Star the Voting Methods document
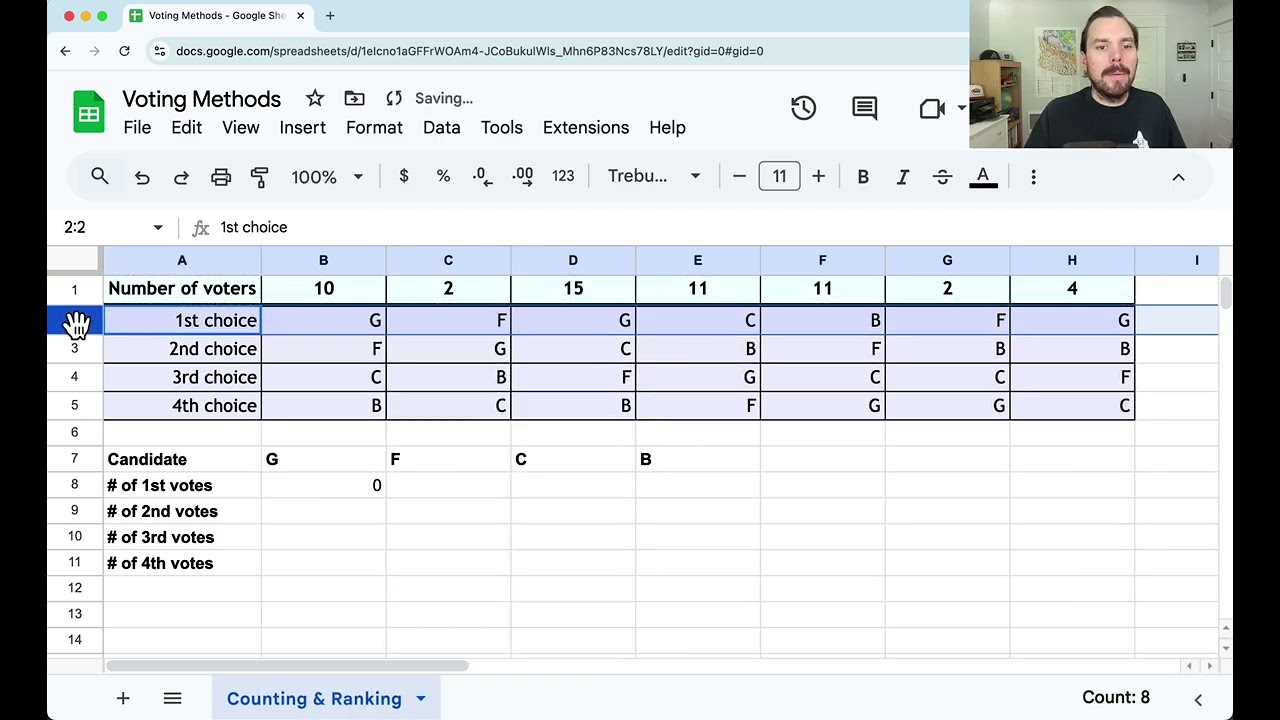Image resolution: width=1280 pixels, height=720 pixels. [x=315, y=98]
